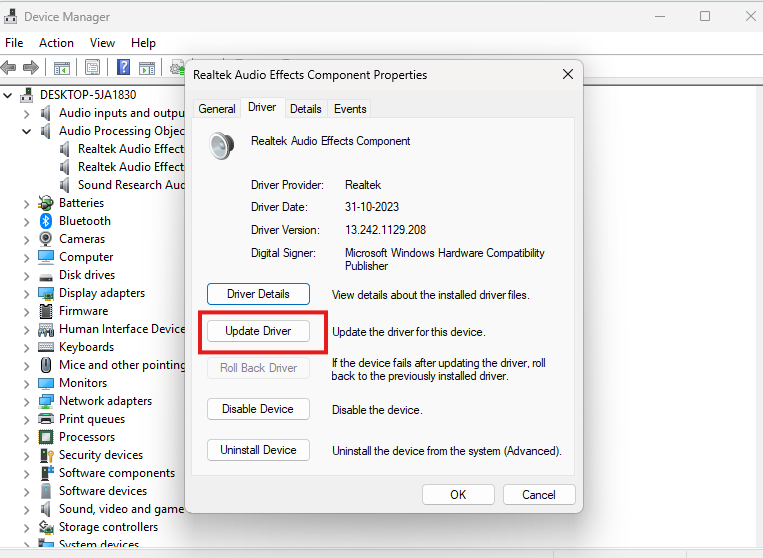Viewport: 763px width, 558px height.
Task: Click the blue Help question-mark toolbar icon
Action: click(x=124, y=67)
